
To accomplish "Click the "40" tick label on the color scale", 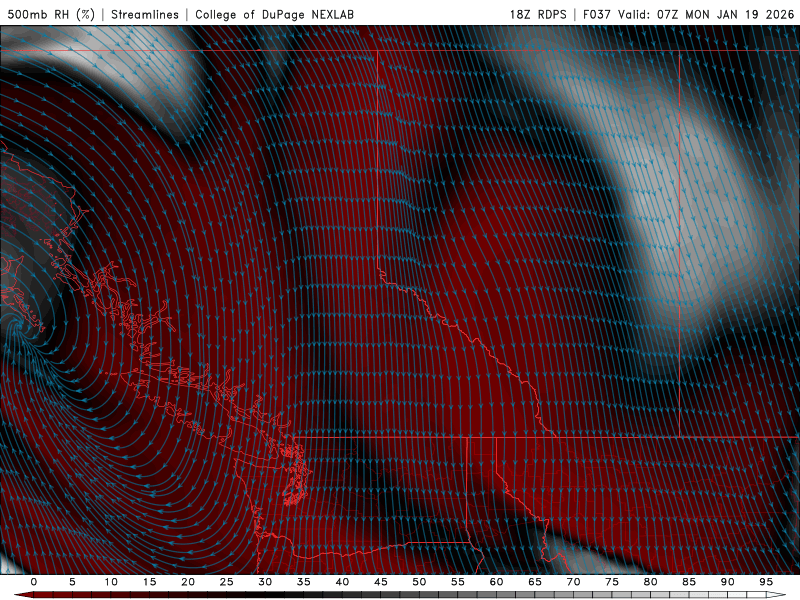I will click(342, 582).
